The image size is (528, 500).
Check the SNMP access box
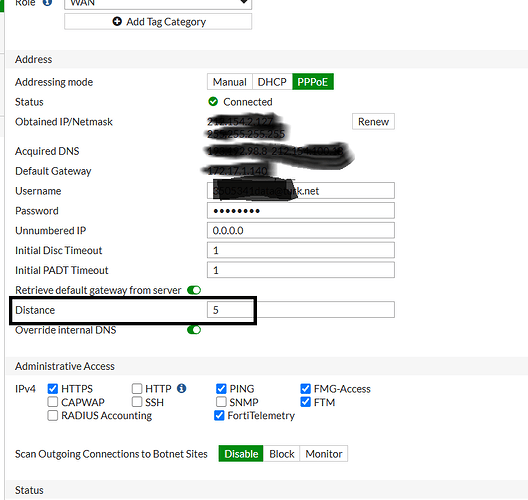pos(221,402)
